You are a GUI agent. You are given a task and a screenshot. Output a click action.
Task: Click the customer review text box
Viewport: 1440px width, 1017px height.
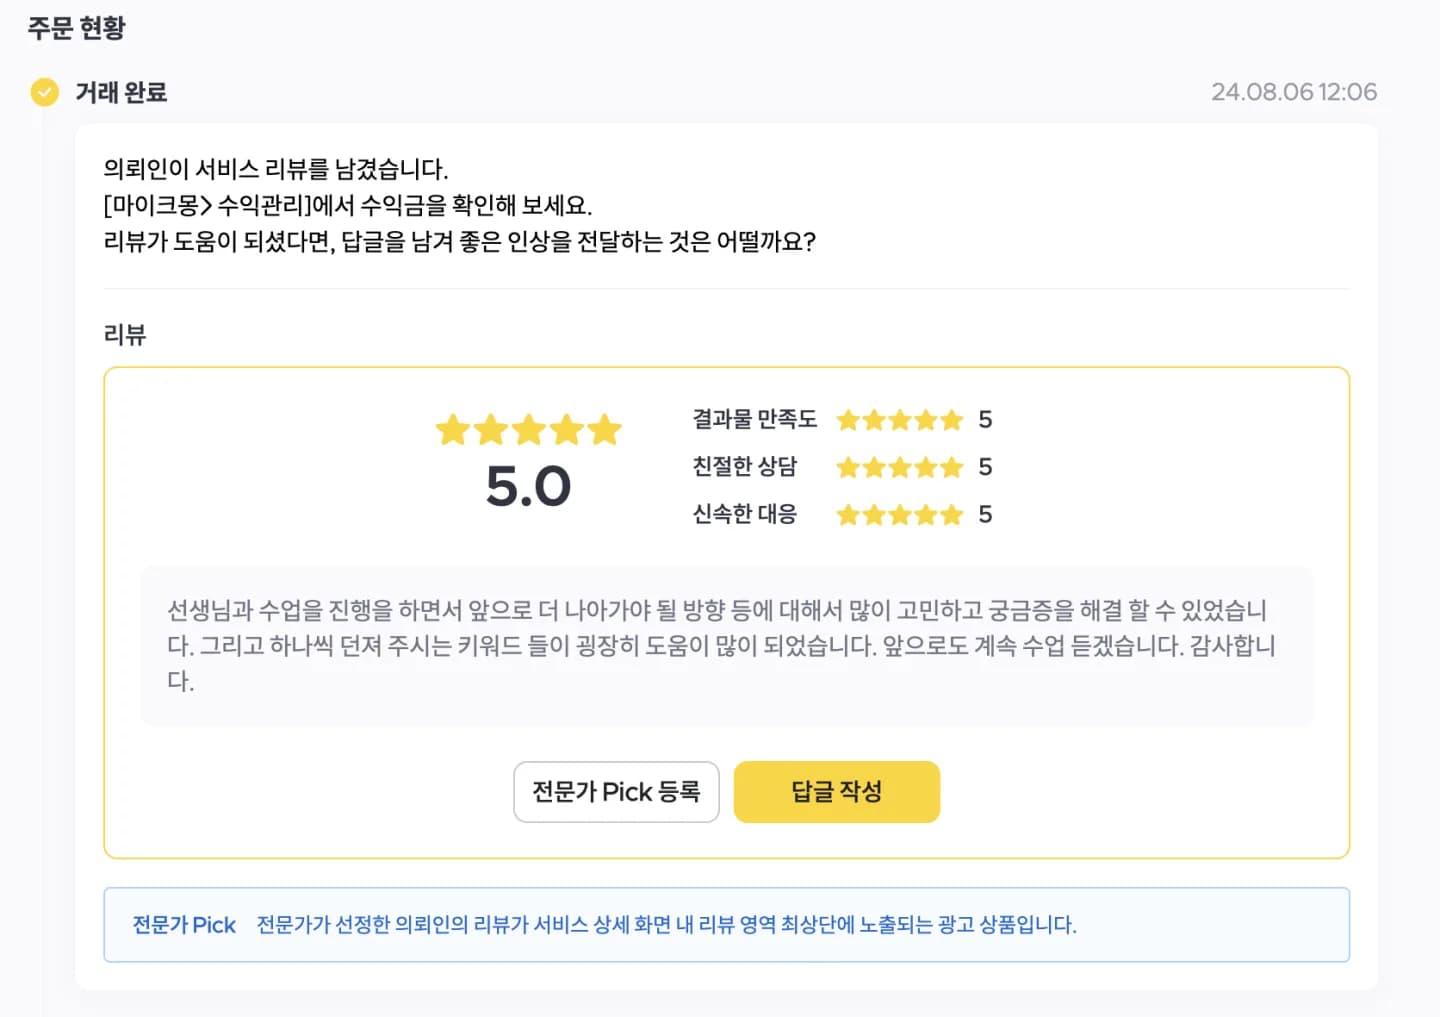click(x=727, y=646)
